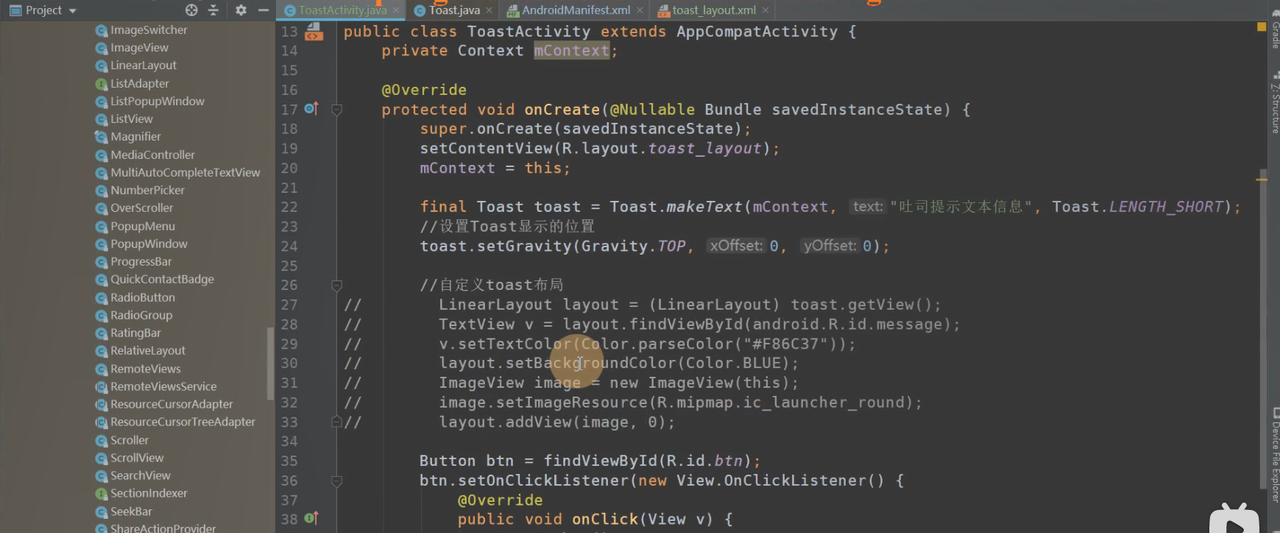
Task: Select LinearLayout class in tree
Action: point(143,66)
